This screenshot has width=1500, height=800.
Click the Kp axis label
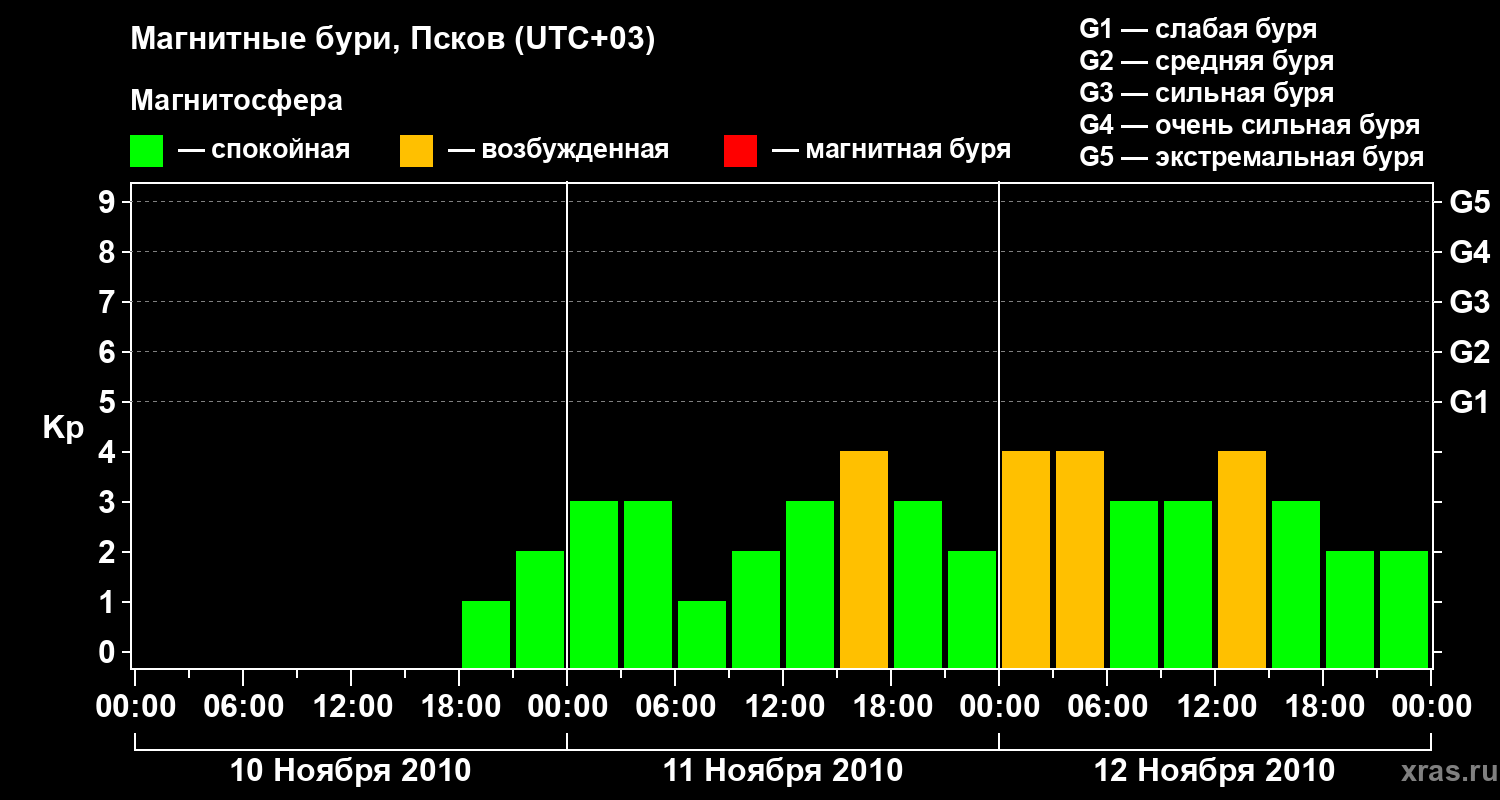point(63,428)
